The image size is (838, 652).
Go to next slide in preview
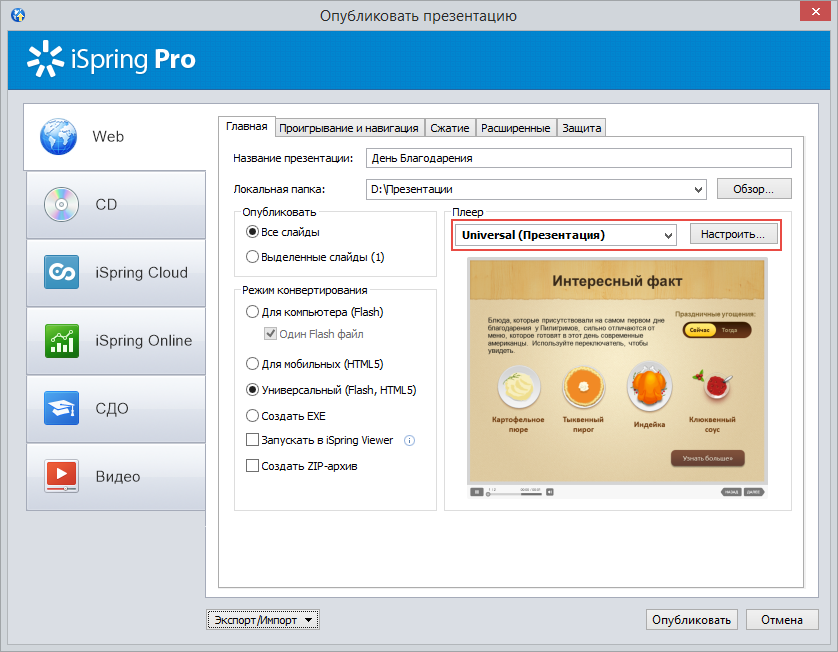click(x=754, y=492)
